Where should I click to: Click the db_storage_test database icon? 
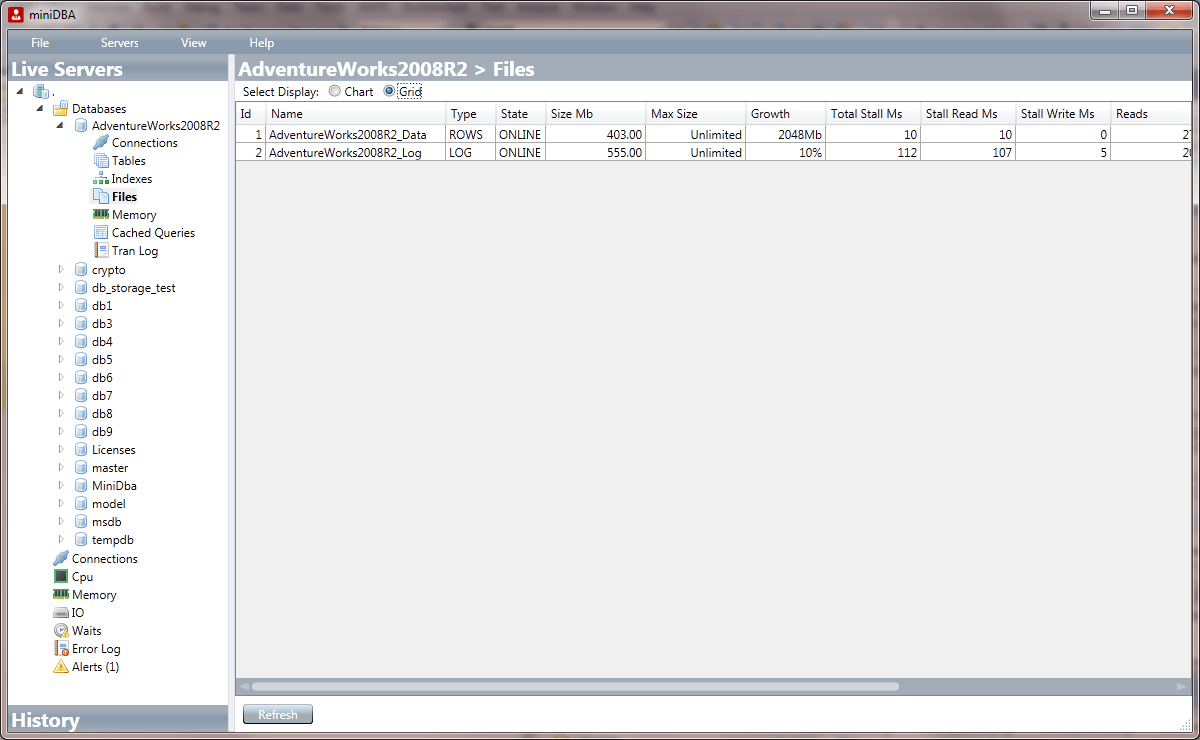coord(81,288)
